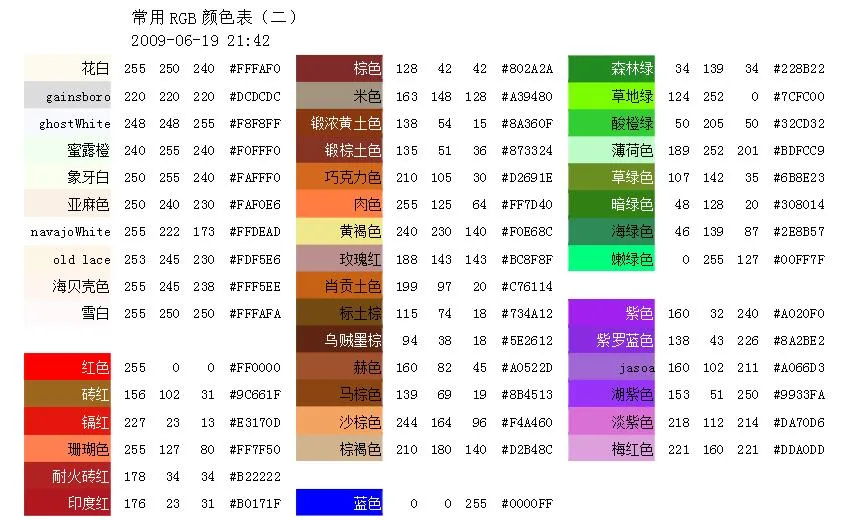
Task: Choose the 湖紫色 swatch
Action: click(611, 394)
